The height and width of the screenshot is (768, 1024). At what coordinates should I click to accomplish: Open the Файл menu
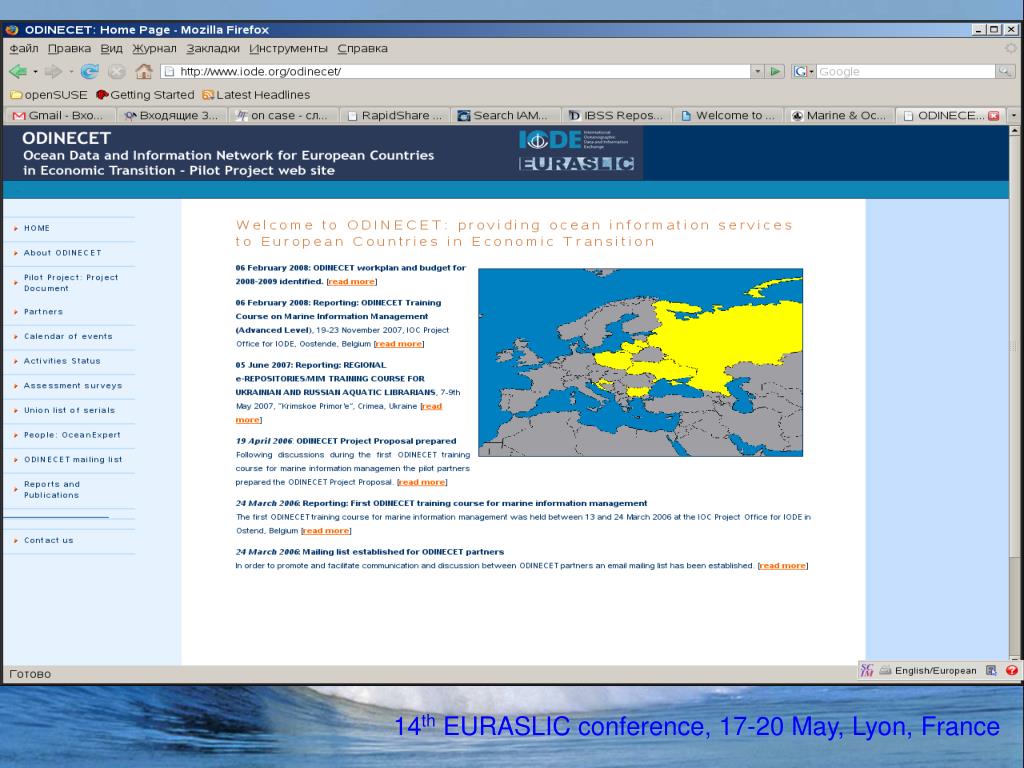coord(24,48)
